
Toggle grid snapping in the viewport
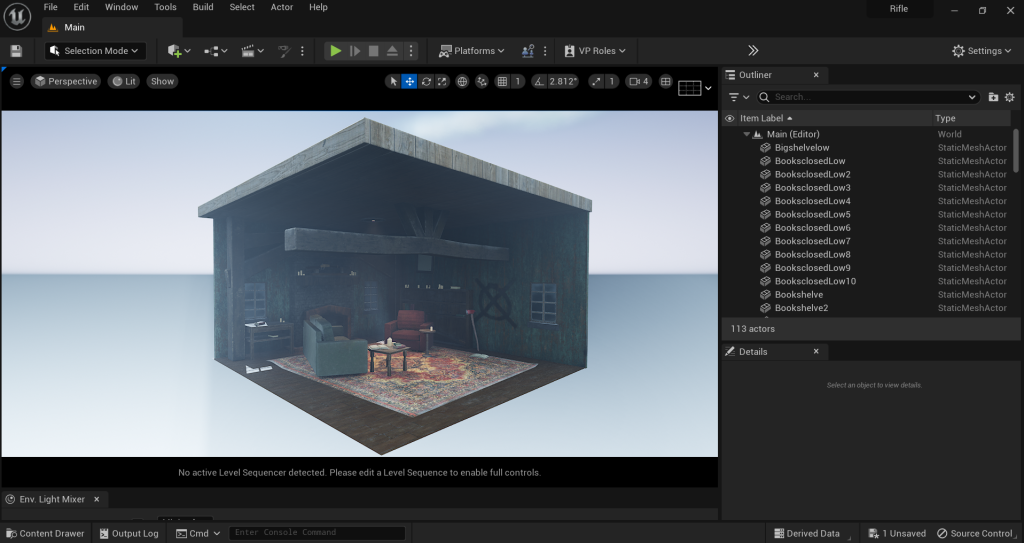pyautogui.click(x=503, y=82)
